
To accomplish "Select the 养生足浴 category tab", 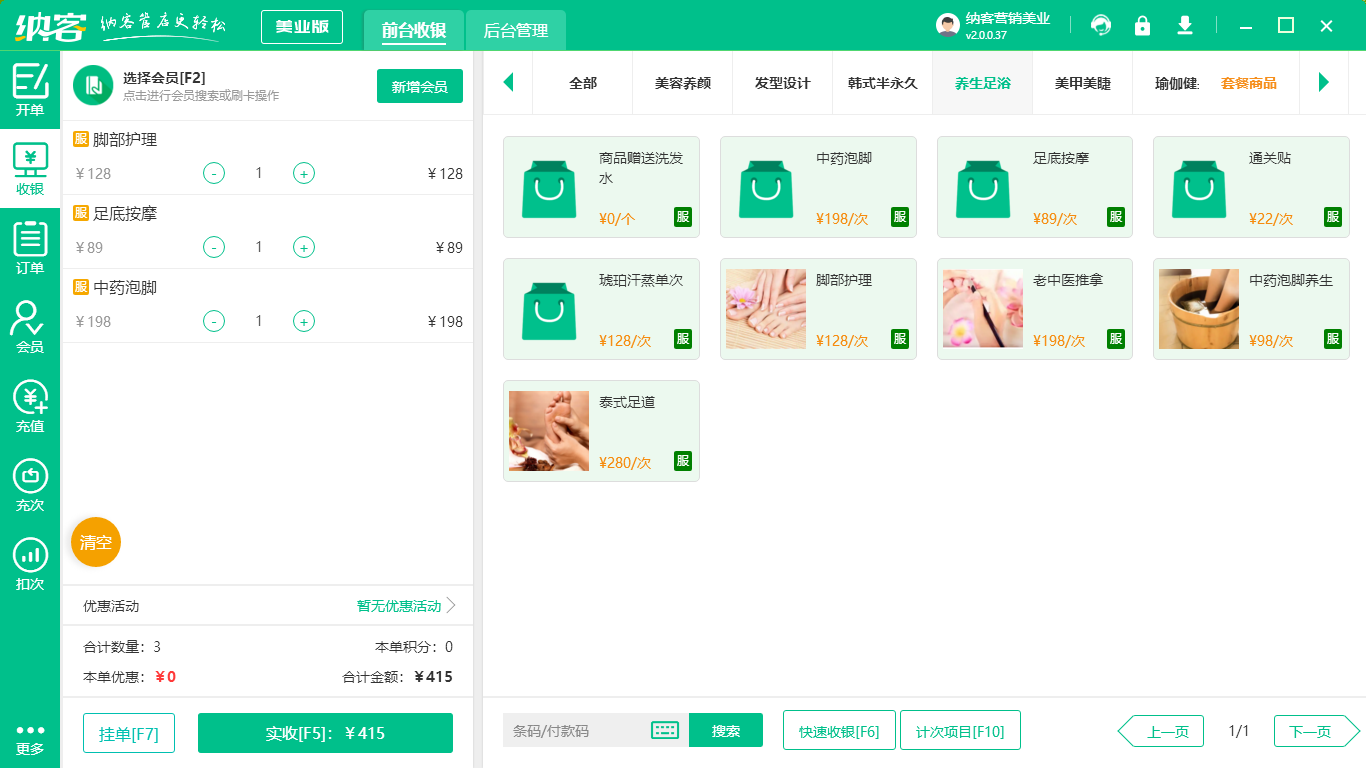I will (983, 83).
